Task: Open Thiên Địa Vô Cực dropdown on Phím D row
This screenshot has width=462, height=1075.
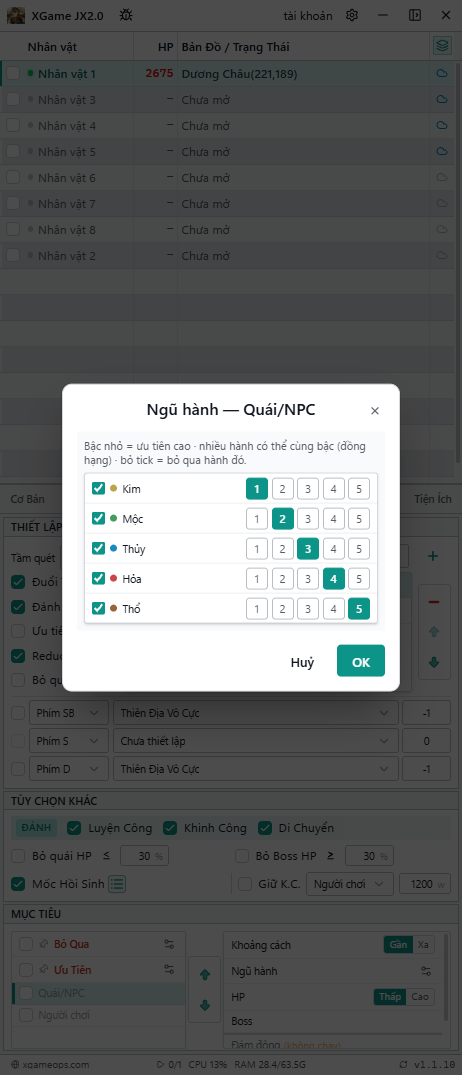Action: click(256, 769)
